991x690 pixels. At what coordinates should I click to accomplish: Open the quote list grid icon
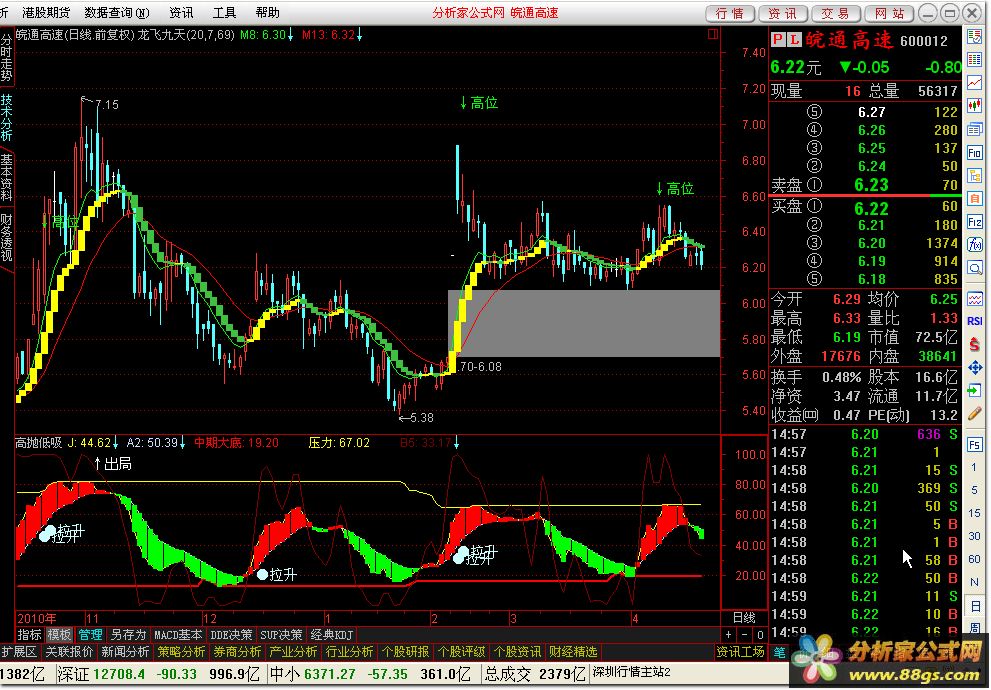coord(975,59)
